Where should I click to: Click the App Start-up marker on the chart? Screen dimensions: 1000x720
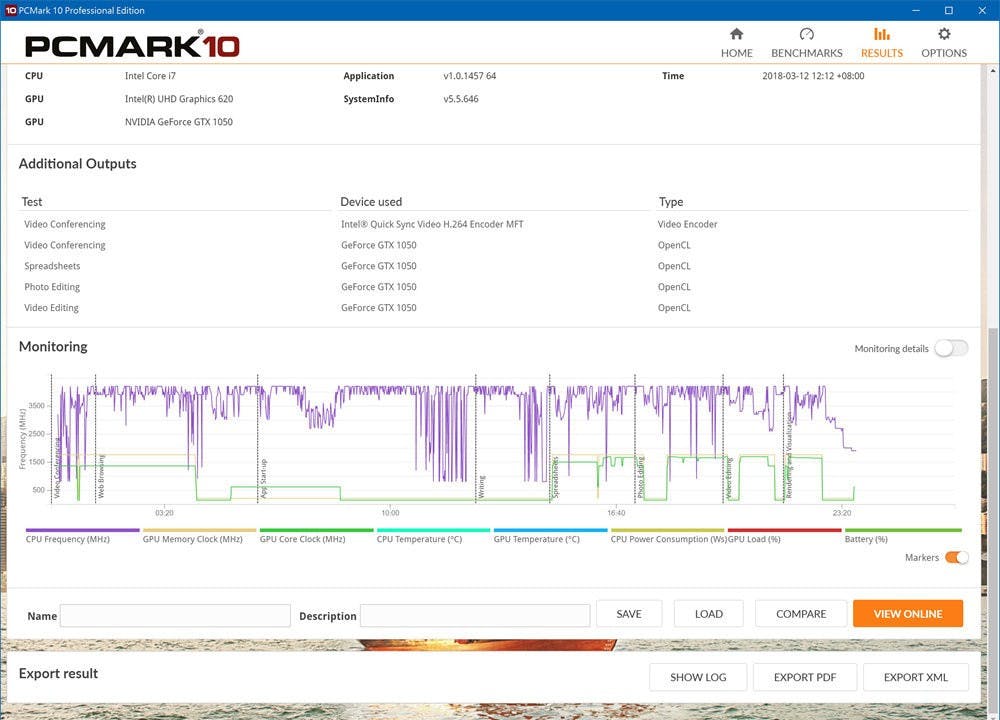pos(264,478)
